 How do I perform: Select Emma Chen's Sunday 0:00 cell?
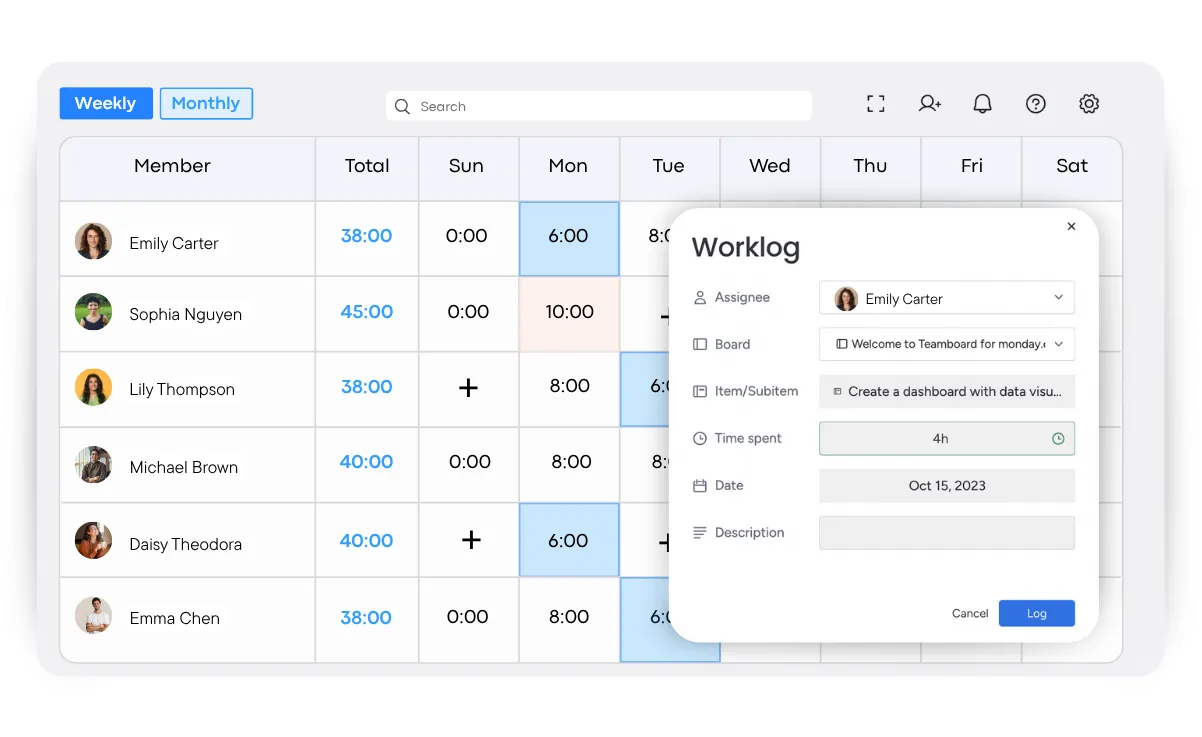tap(469, 619)
